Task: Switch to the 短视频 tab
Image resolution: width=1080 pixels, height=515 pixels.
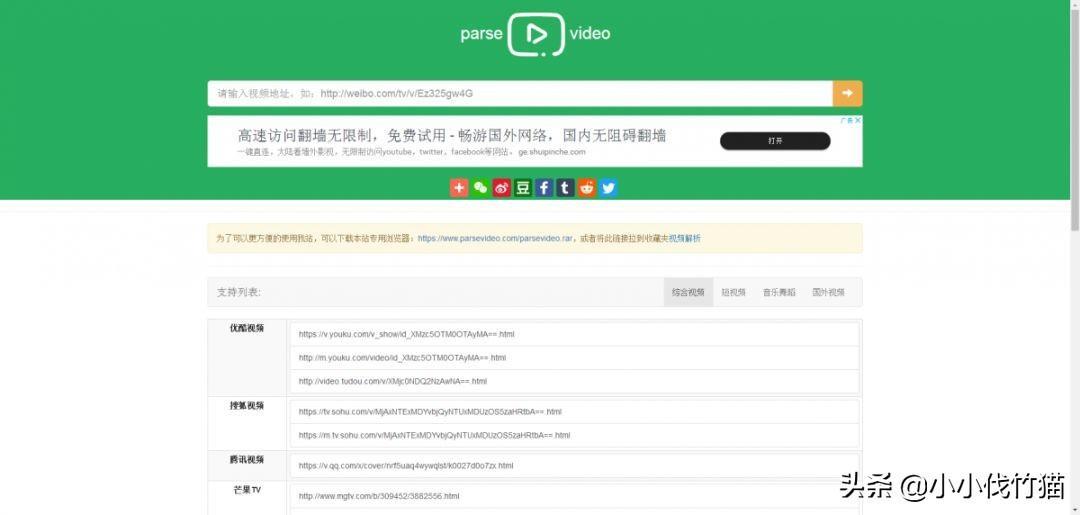Action: pos(734,292)
